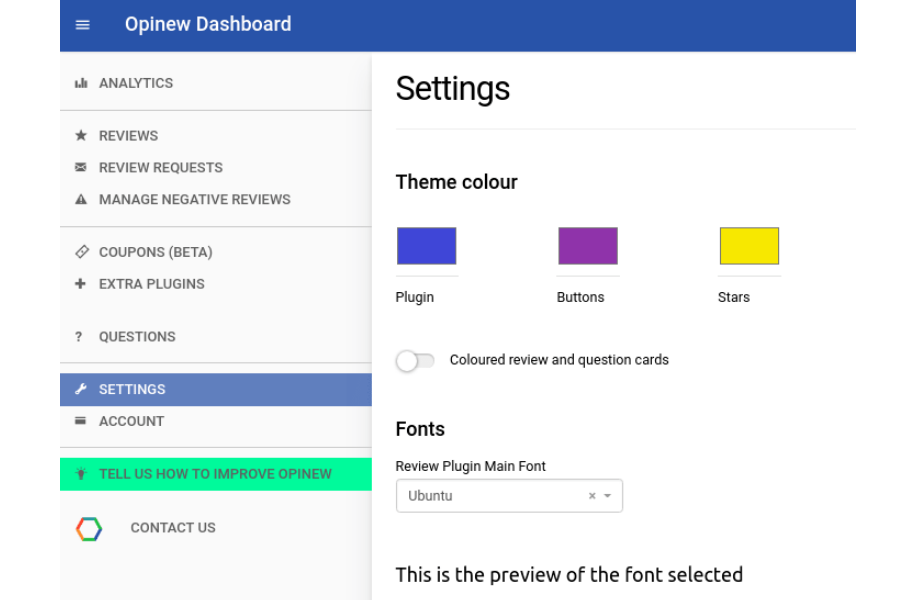Image resolution: width=900 pixels, height=600 pixels.
Task: Click the Settings page heading
Action: (452, 89)
